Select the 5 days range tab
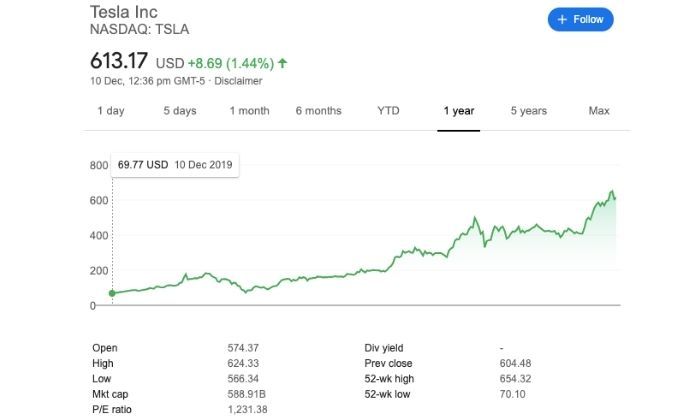Viewport: 700px width, 419px height. [x=180, y=111]
